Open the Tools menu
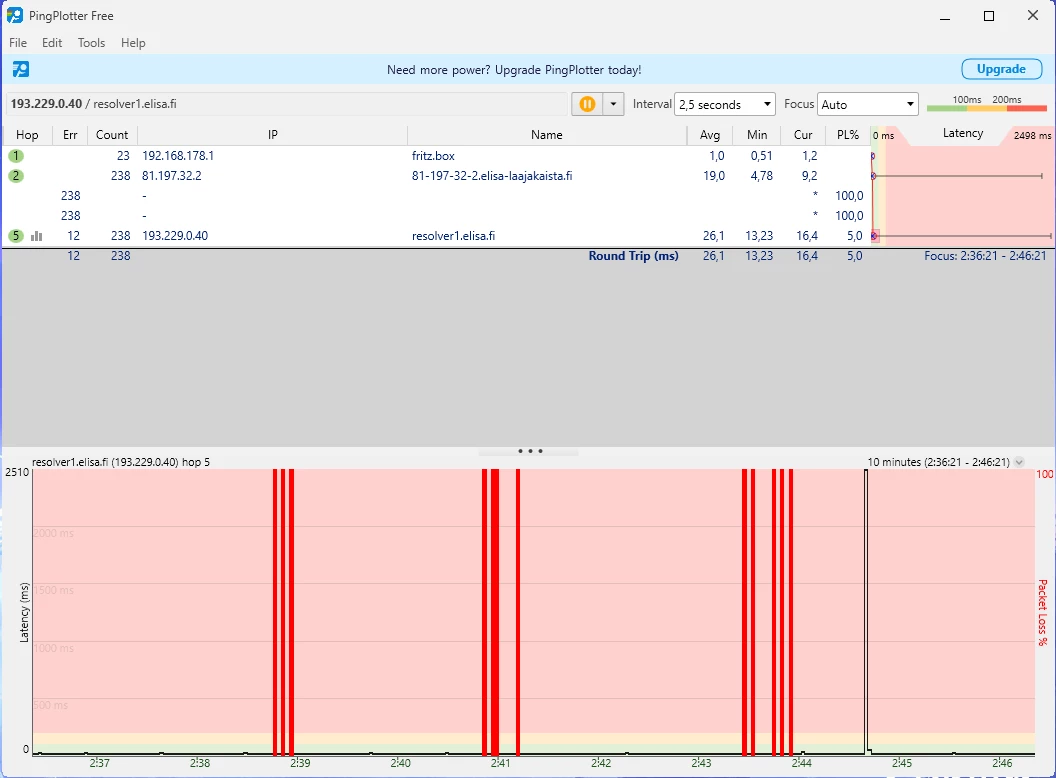 click(91, 43)
